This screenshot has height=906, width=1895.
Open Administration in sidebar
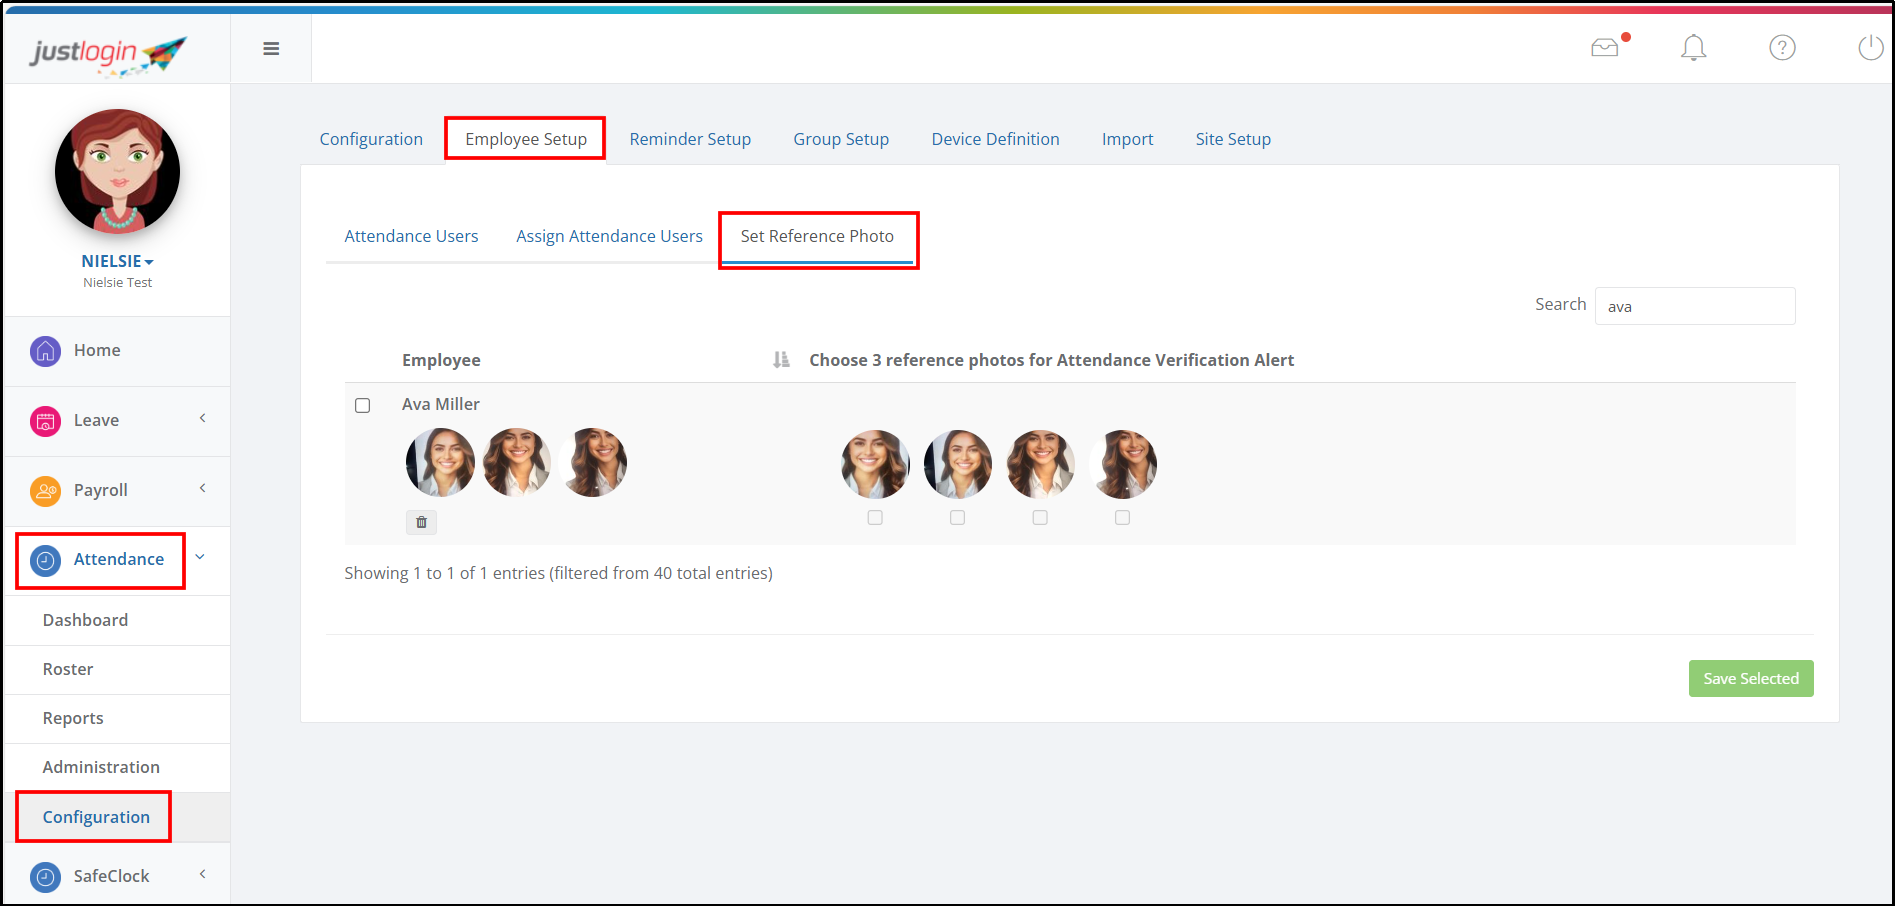click(x=101, y=767)
